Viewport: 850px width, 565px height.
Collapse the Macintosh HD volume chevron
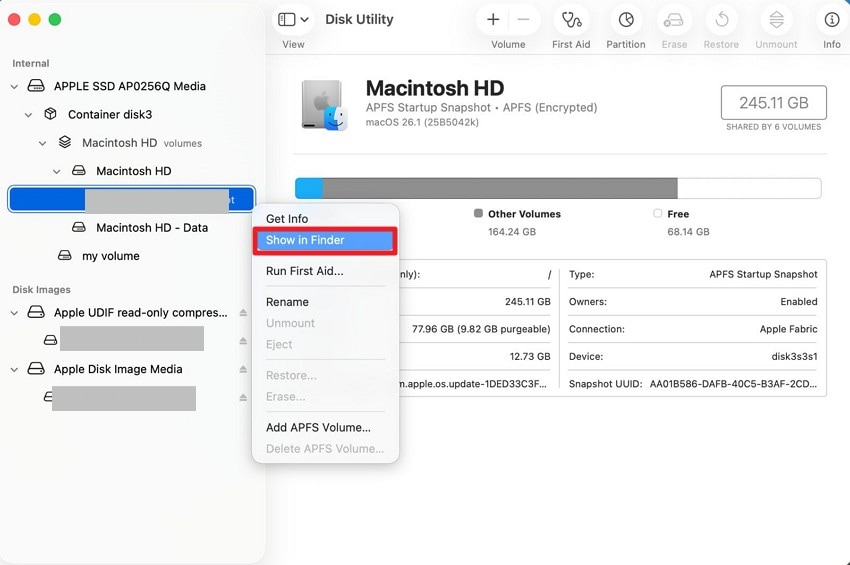[x=57, y=171]
